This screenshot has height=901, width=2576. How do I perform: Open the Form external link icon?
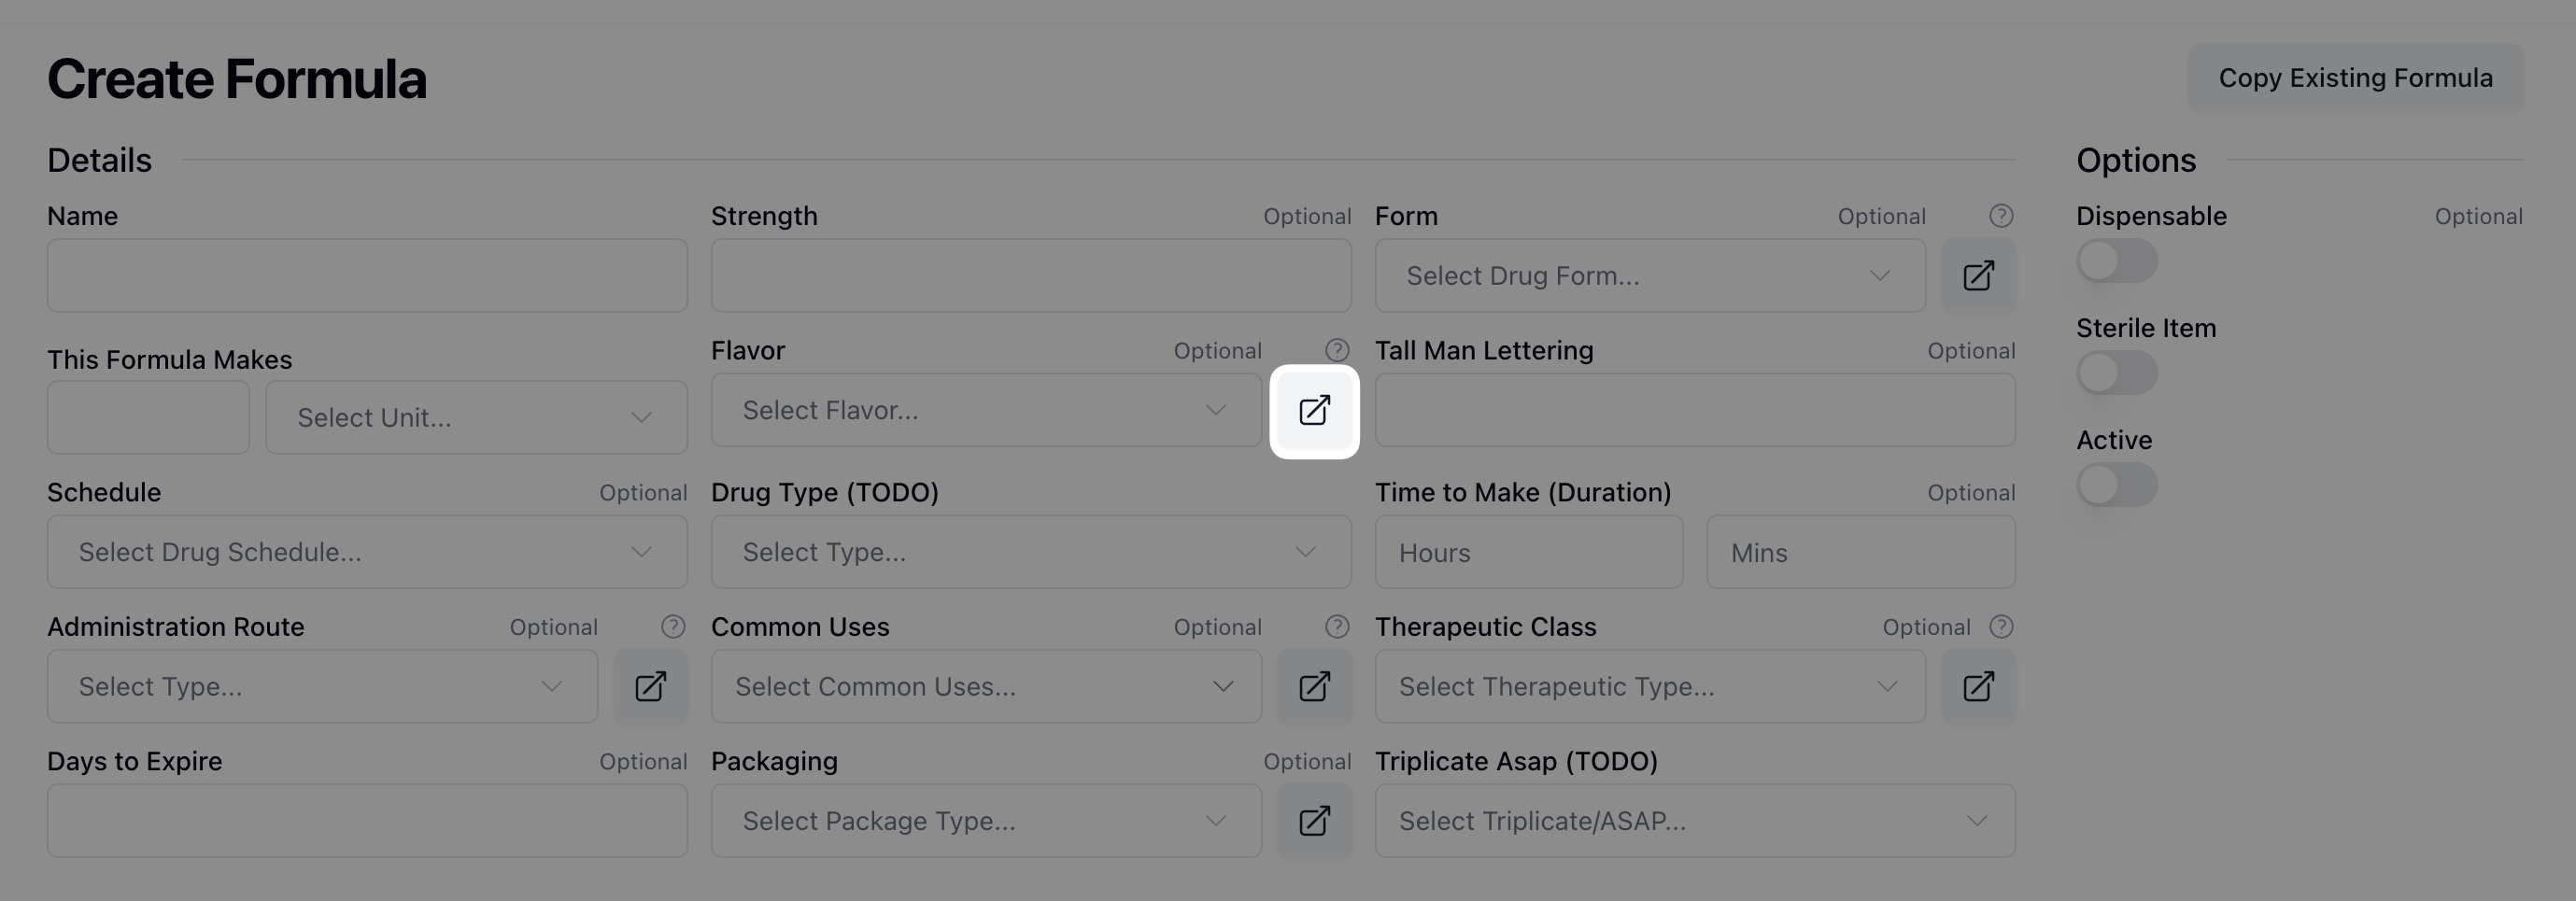[x=1978, y=276]
